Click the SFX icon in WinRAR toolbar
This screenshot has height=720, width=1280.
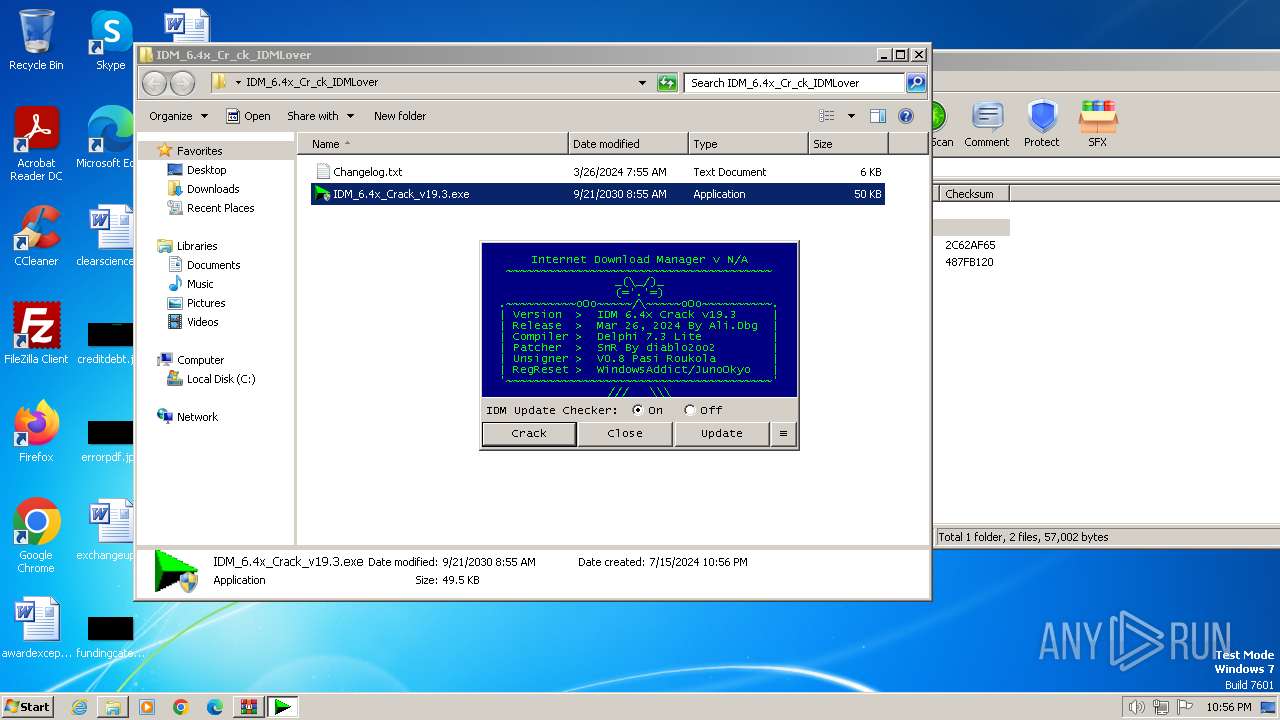coord(1098,125)
